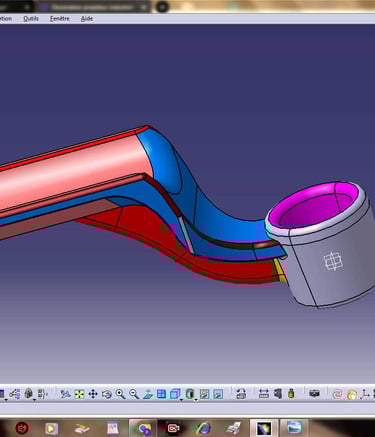Close the blurred-title browser tab
This screenshot has width=375, height=437.
click(x=144, y=7)
